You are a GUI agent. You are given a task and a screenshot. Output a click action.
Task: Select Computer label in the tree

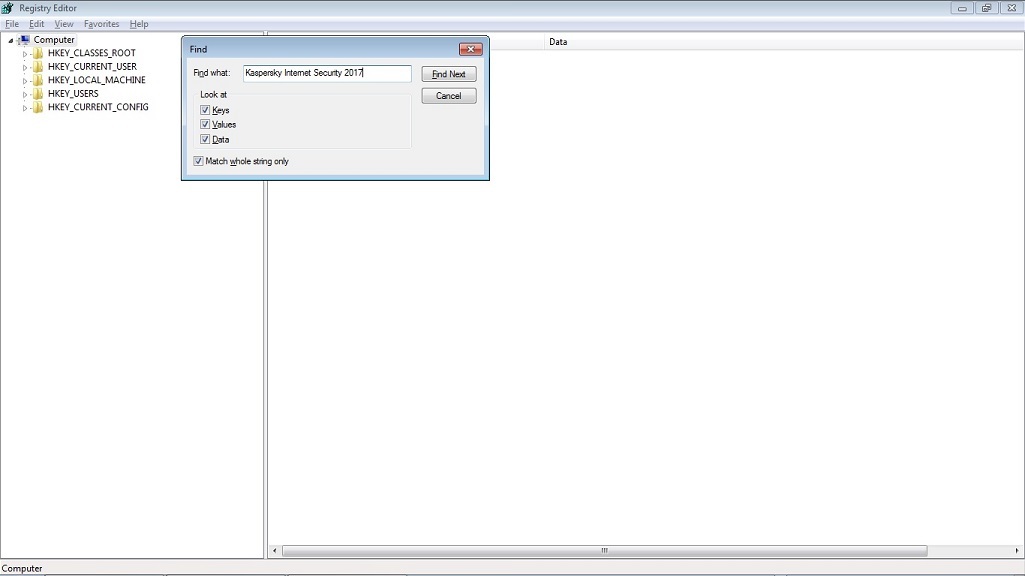pyautogui.click(x=54, y=40)
